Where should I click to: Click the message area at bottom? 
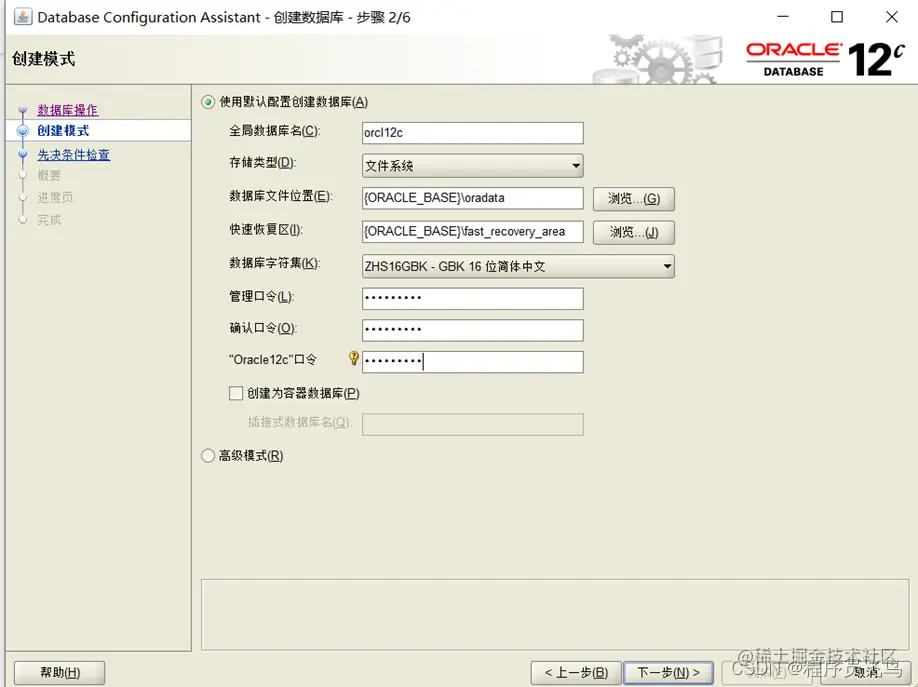coord(555,615)
